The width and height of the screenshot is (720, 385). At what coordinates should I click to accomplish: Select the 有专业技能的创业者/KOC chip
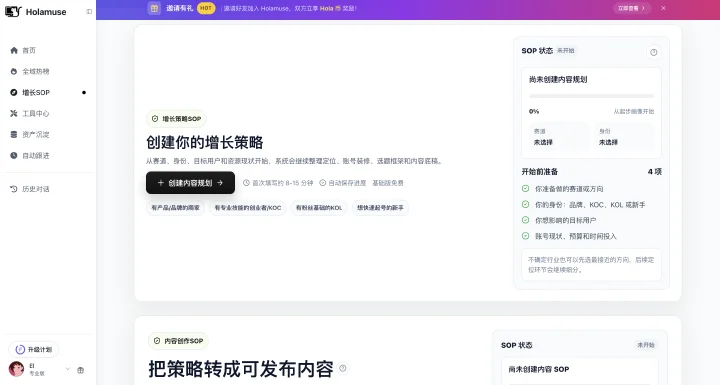[248, 208]
